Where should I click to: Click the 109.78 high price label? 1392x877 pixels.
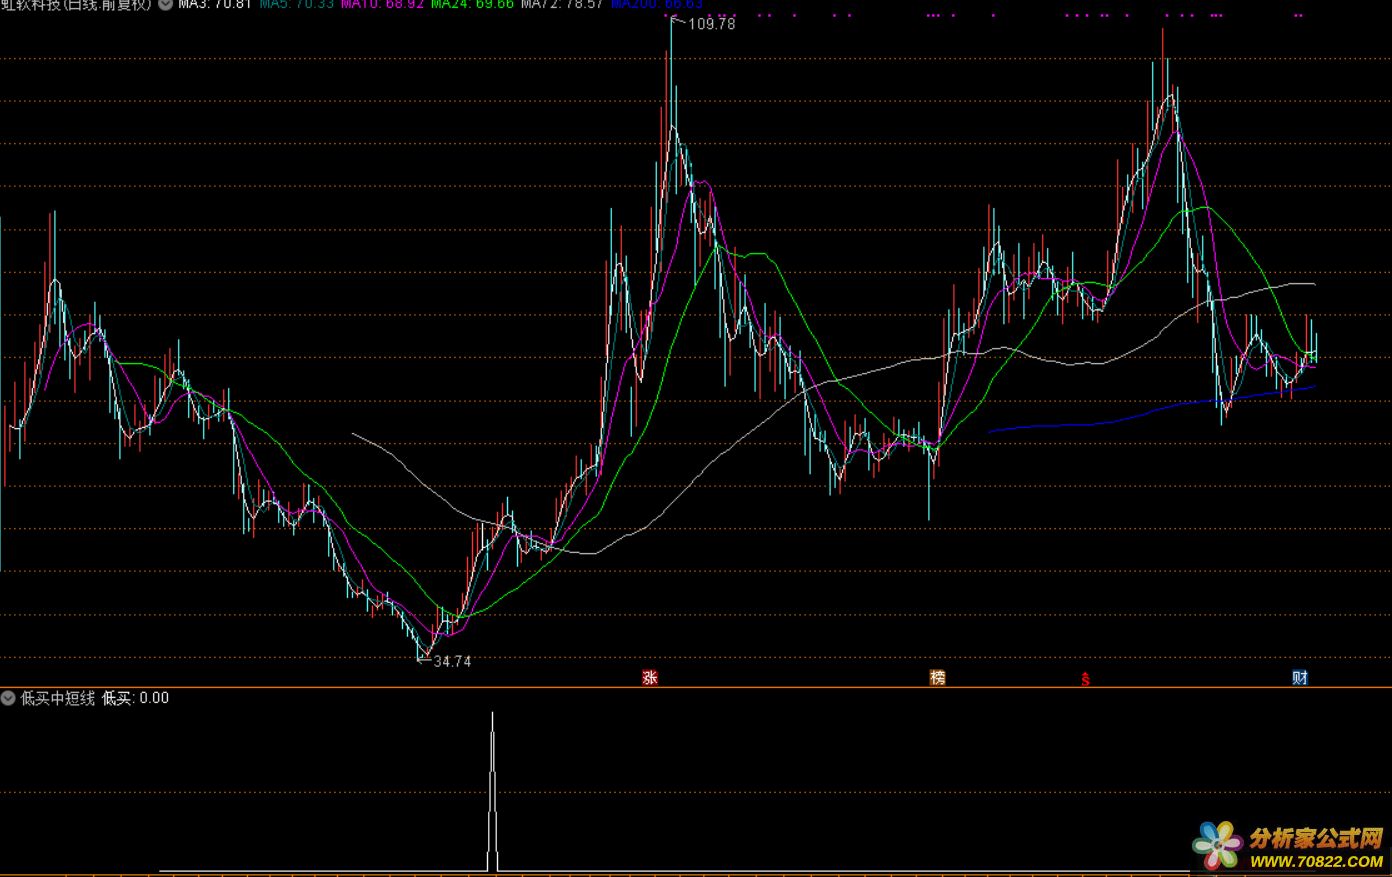(x=711, y=24)
